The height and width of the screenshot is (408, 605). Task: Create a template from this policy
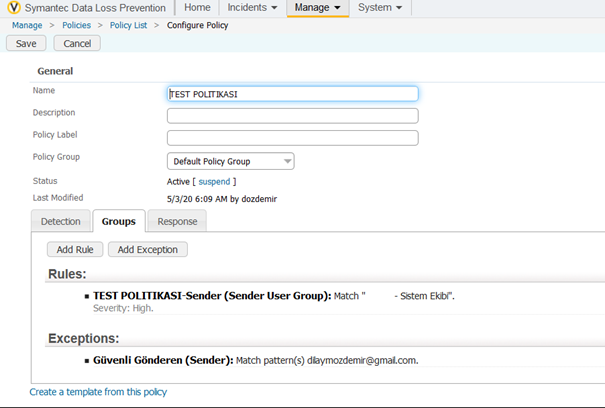(x=98, y=392)
